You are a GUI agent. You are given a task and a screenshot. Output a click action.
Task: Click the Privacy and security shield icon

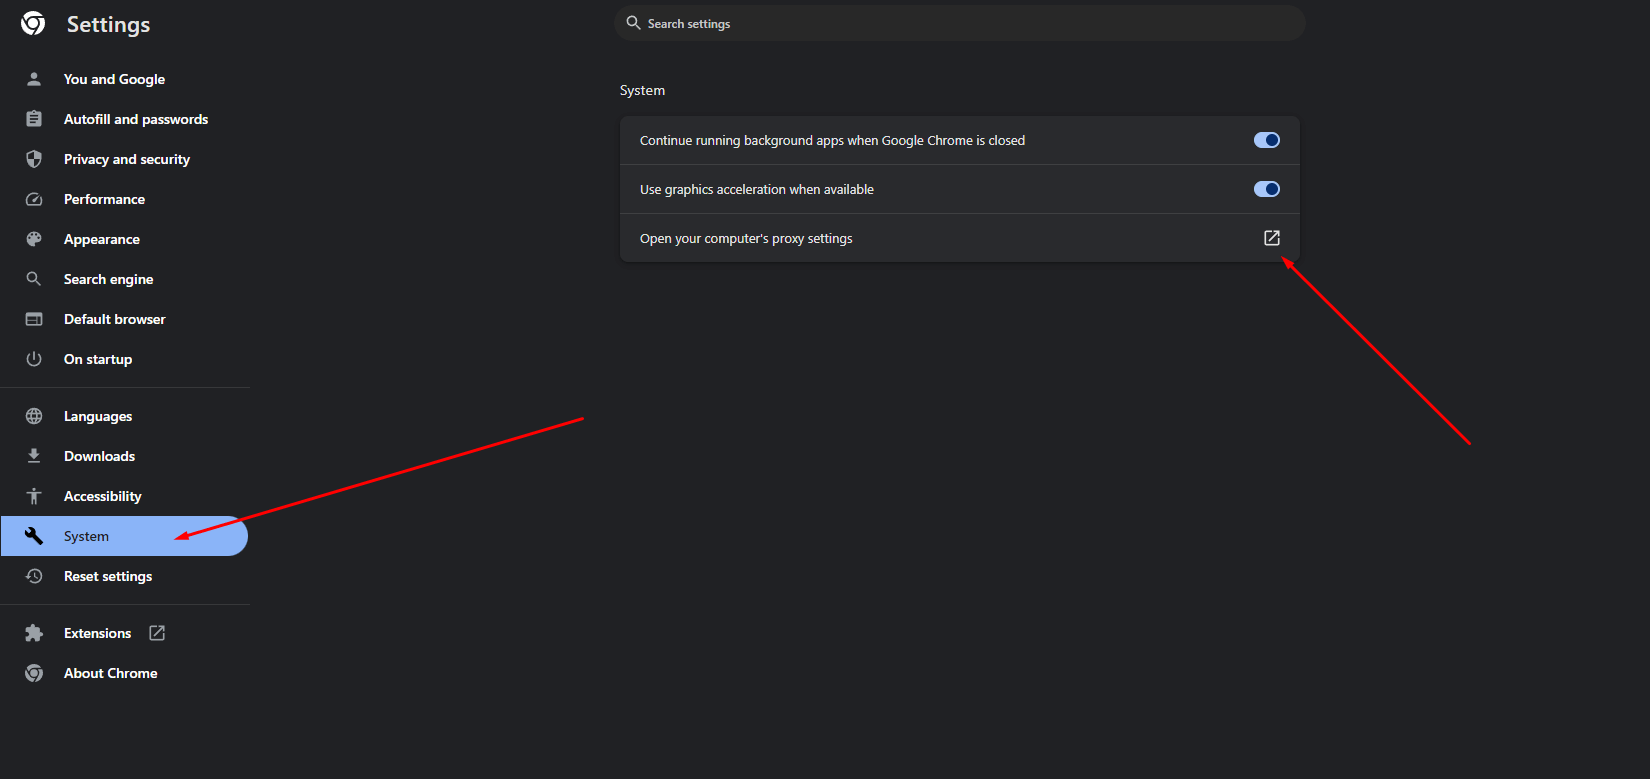34,158
